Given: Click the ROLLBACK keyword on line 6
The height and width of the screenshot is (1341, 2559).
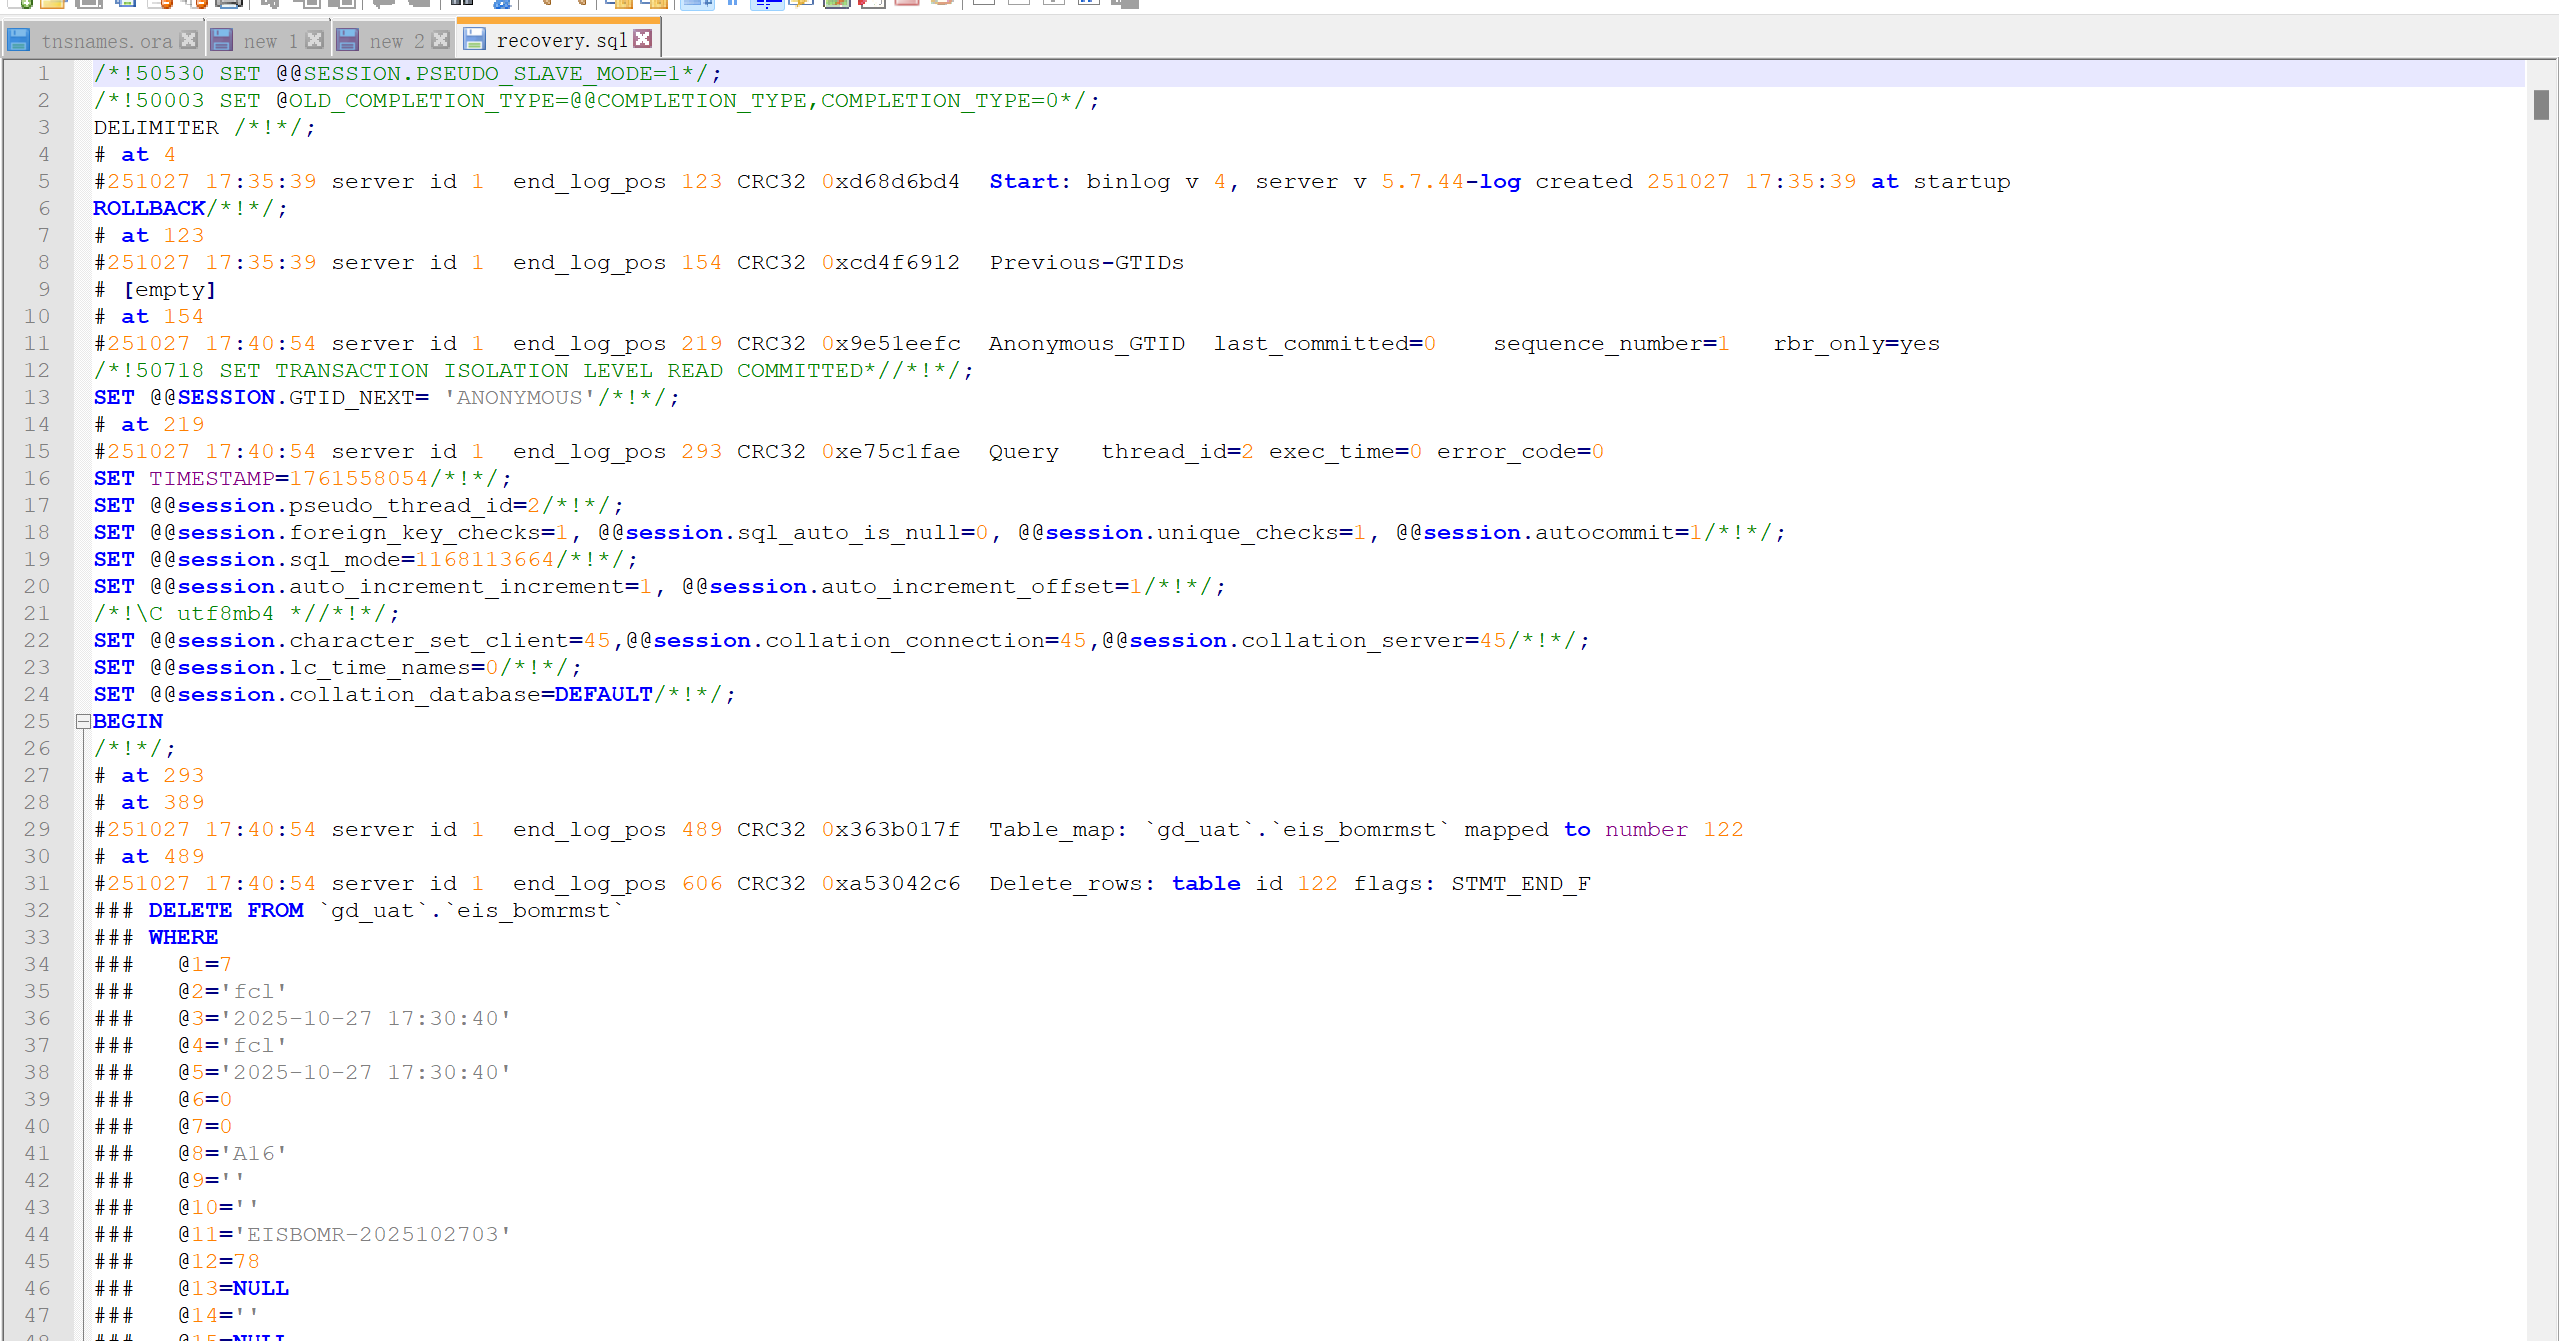Looking at the screenshot, I should coord(149,208).
